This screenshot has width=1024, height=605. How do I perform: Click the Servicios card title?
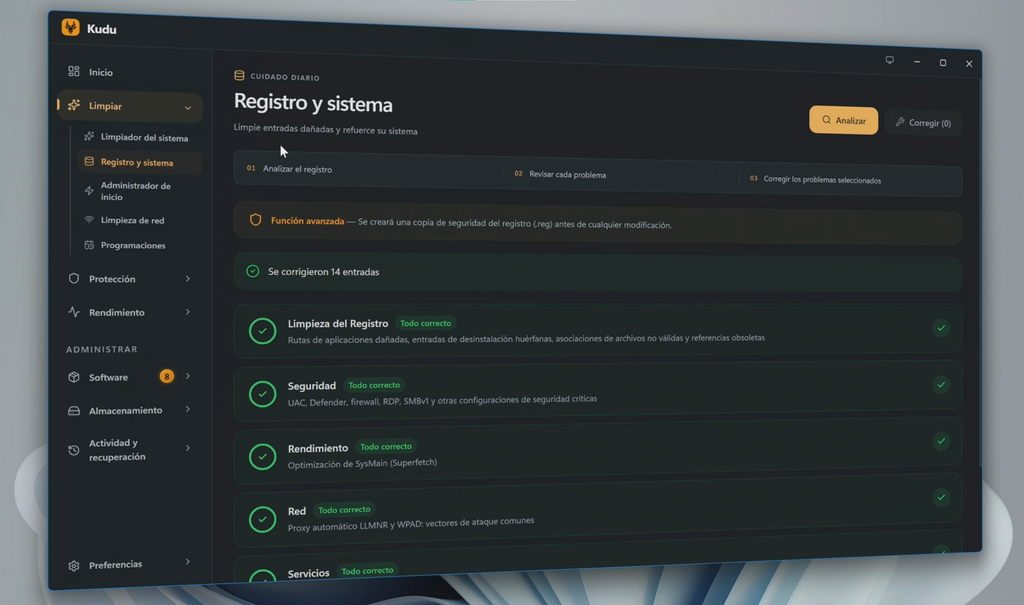tap(308, 573)
